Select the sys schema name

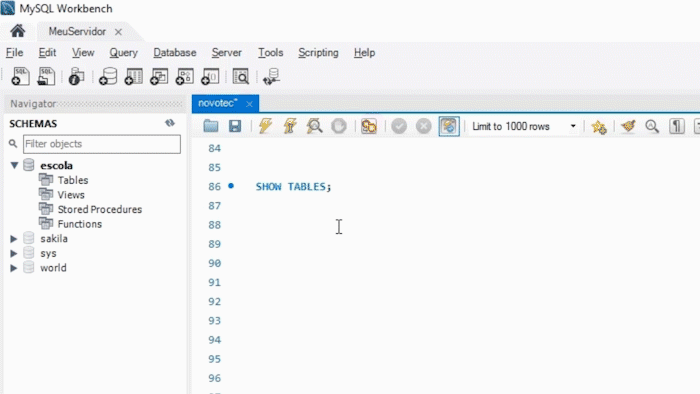coord(48,253)
